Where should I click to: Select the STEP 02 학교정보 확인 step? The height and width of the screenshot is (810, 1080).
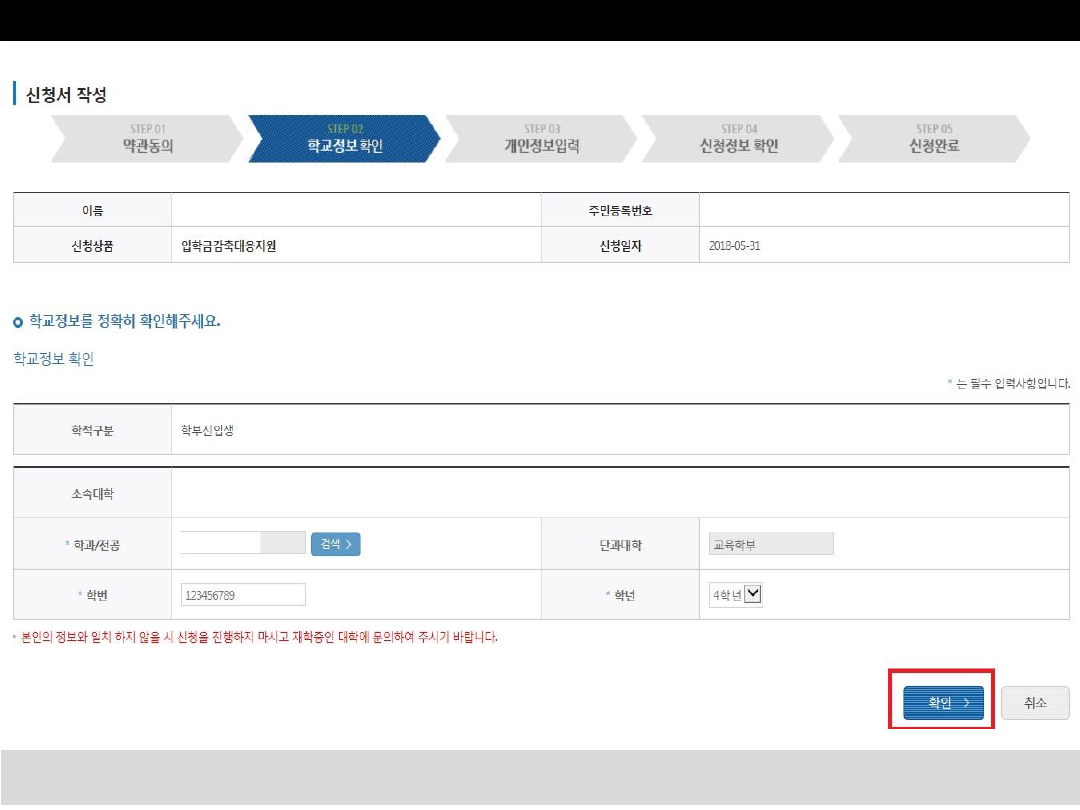[x=344, y=139]
